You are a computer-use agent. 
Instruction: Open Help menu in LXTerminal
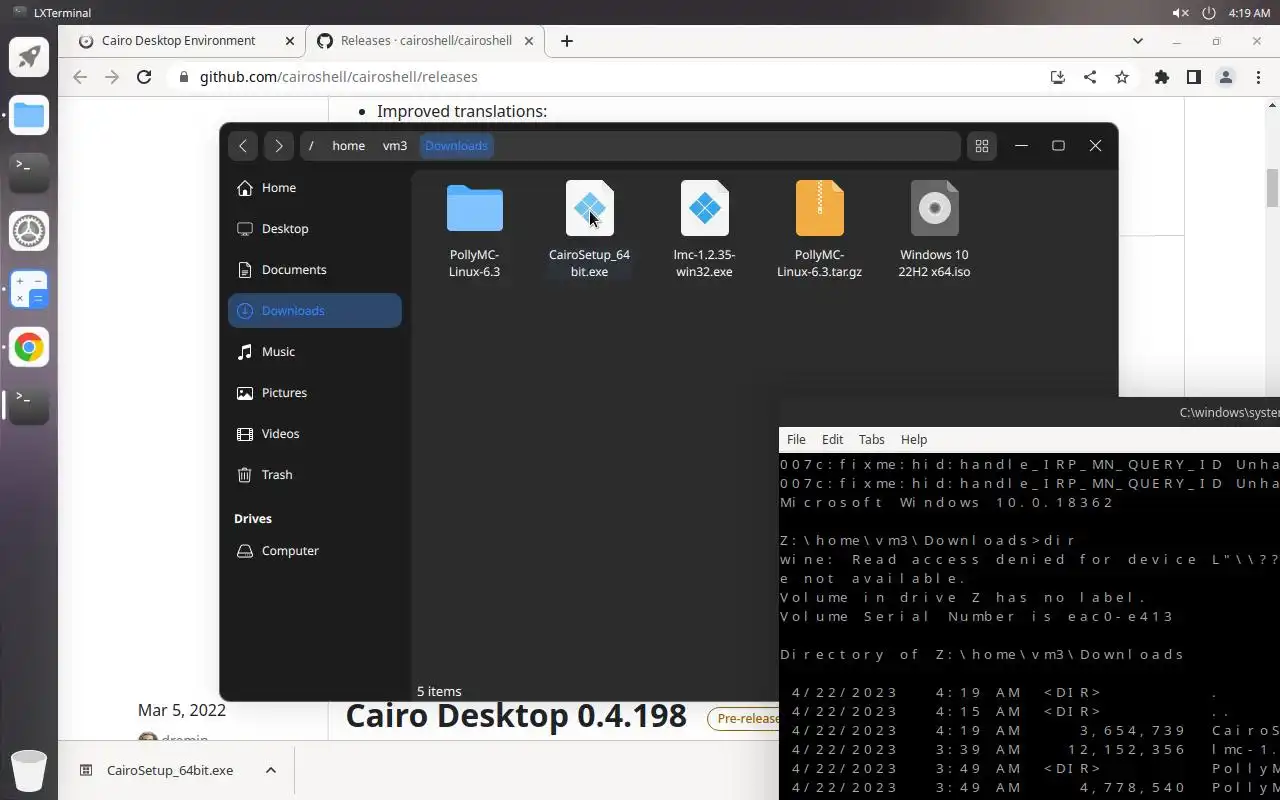coord(914,439)
